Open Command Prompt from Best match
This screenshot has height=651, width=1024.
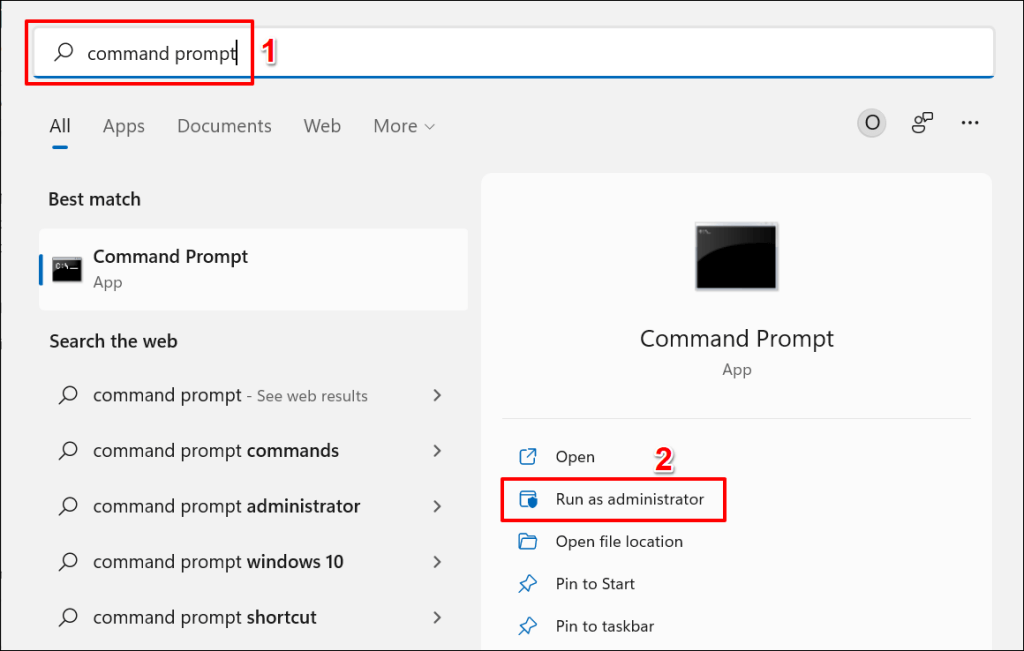pyautogui.click(x=170, y=268)
